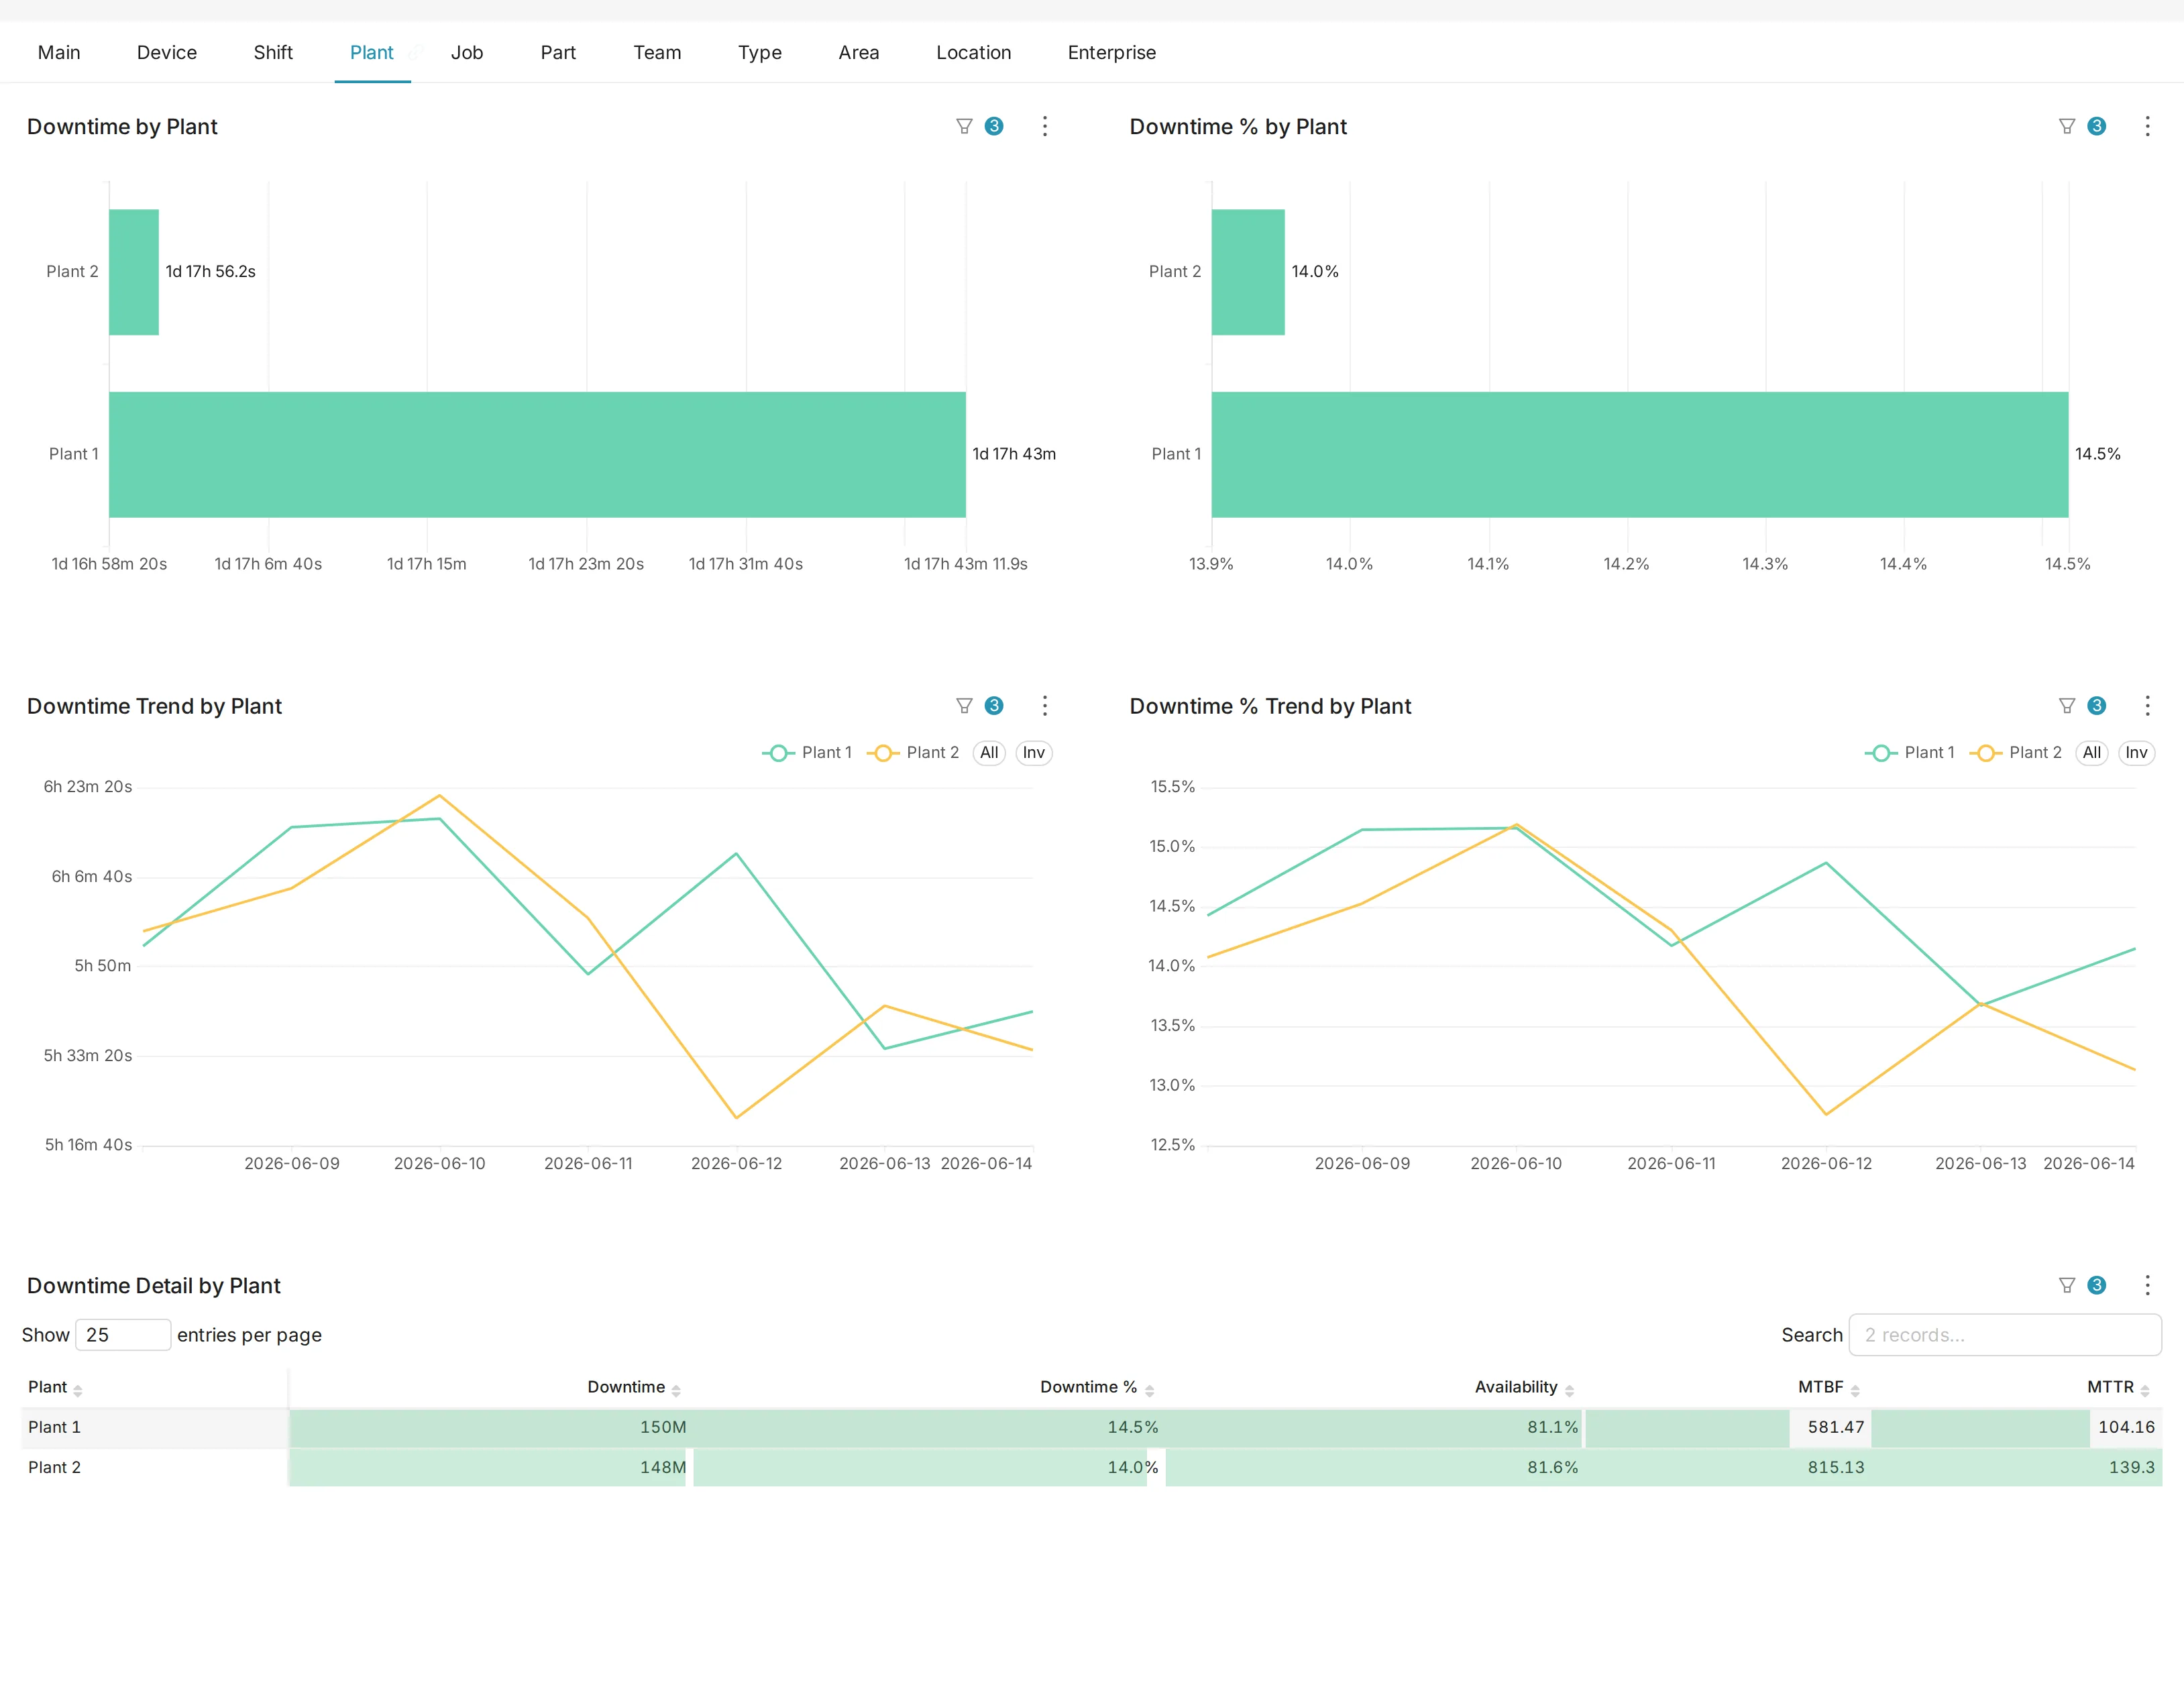The width and height of the screenshot is (2184, 1693).
Task: Click Plant 1 bar in Downtime by Plant
Action: (x=537, y=454)
